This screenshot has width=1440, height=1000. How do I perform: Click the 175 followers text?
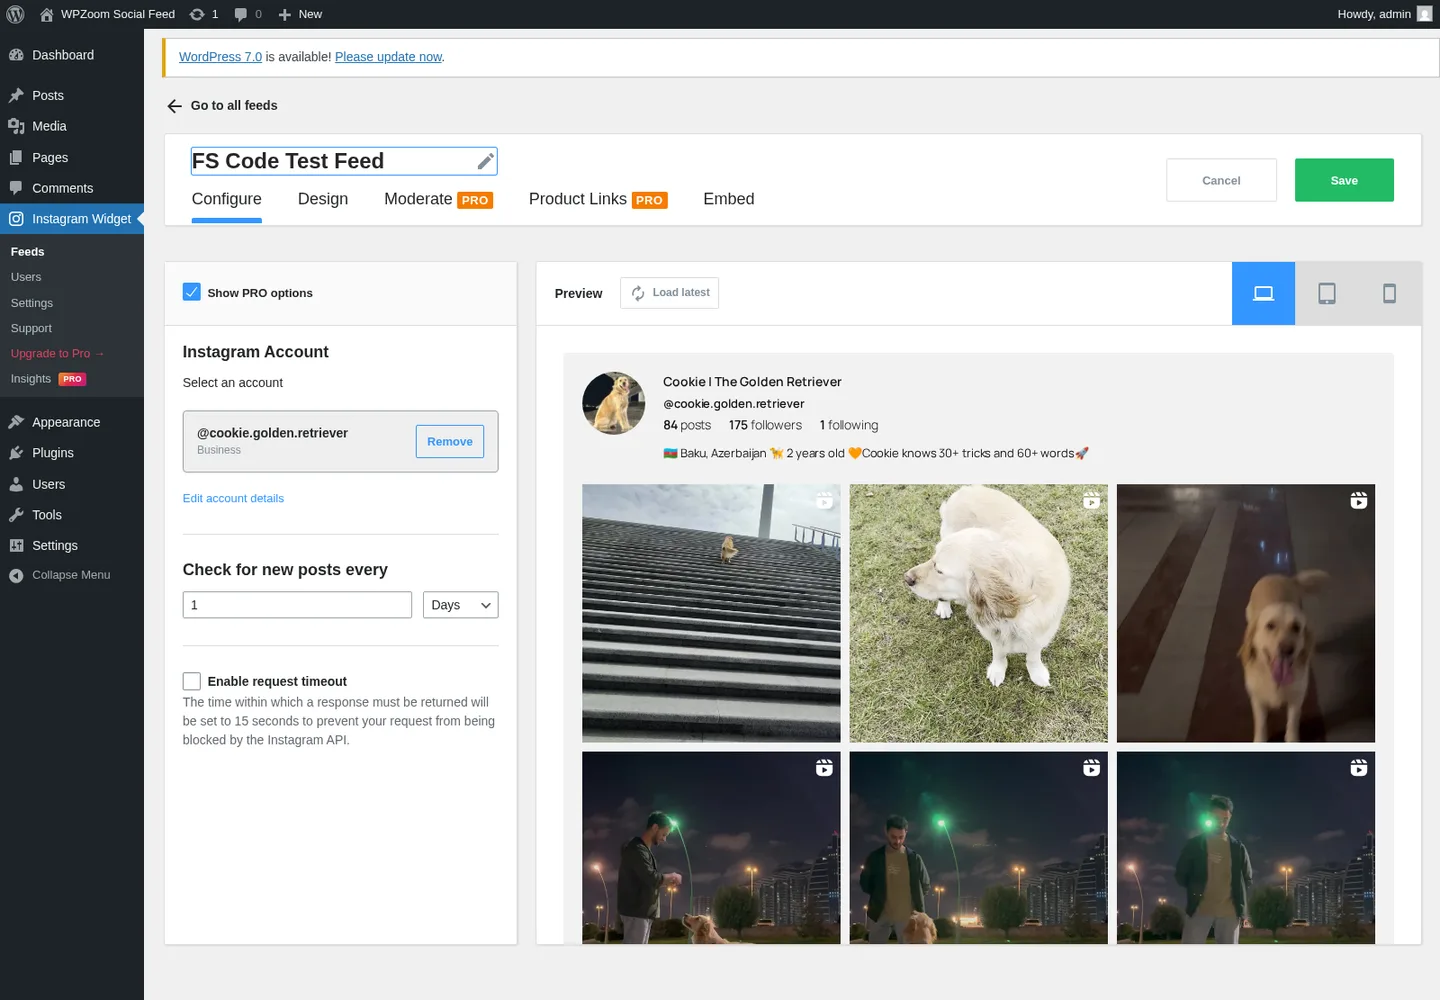click(765, 425)
